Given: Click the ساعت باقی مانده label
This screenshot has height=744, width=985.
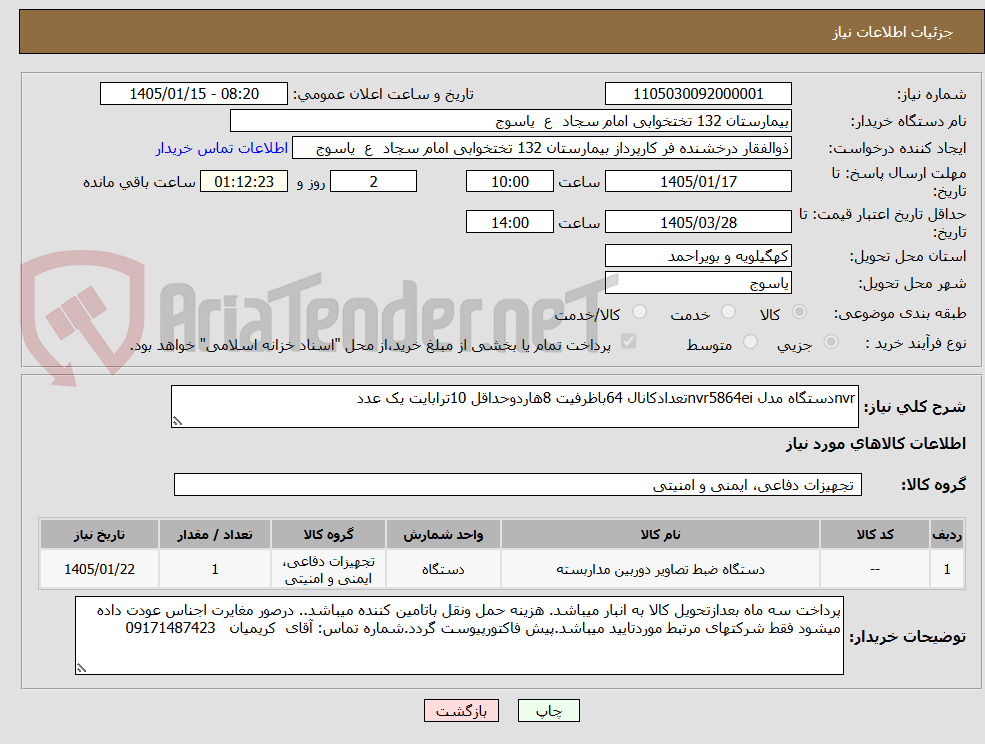Looking at the screenshot, I should point(139,182).
